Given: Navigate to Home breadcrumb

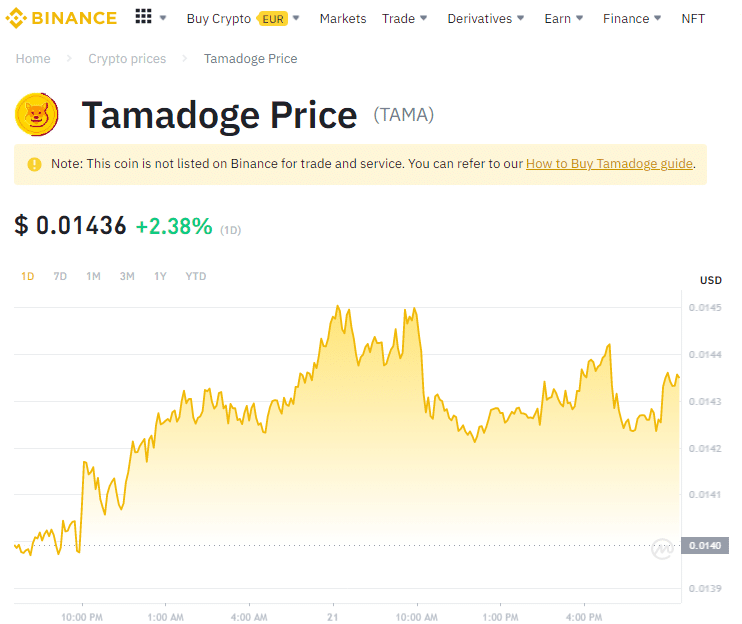Looking at the screenshot, I should [x=33, y=59].
